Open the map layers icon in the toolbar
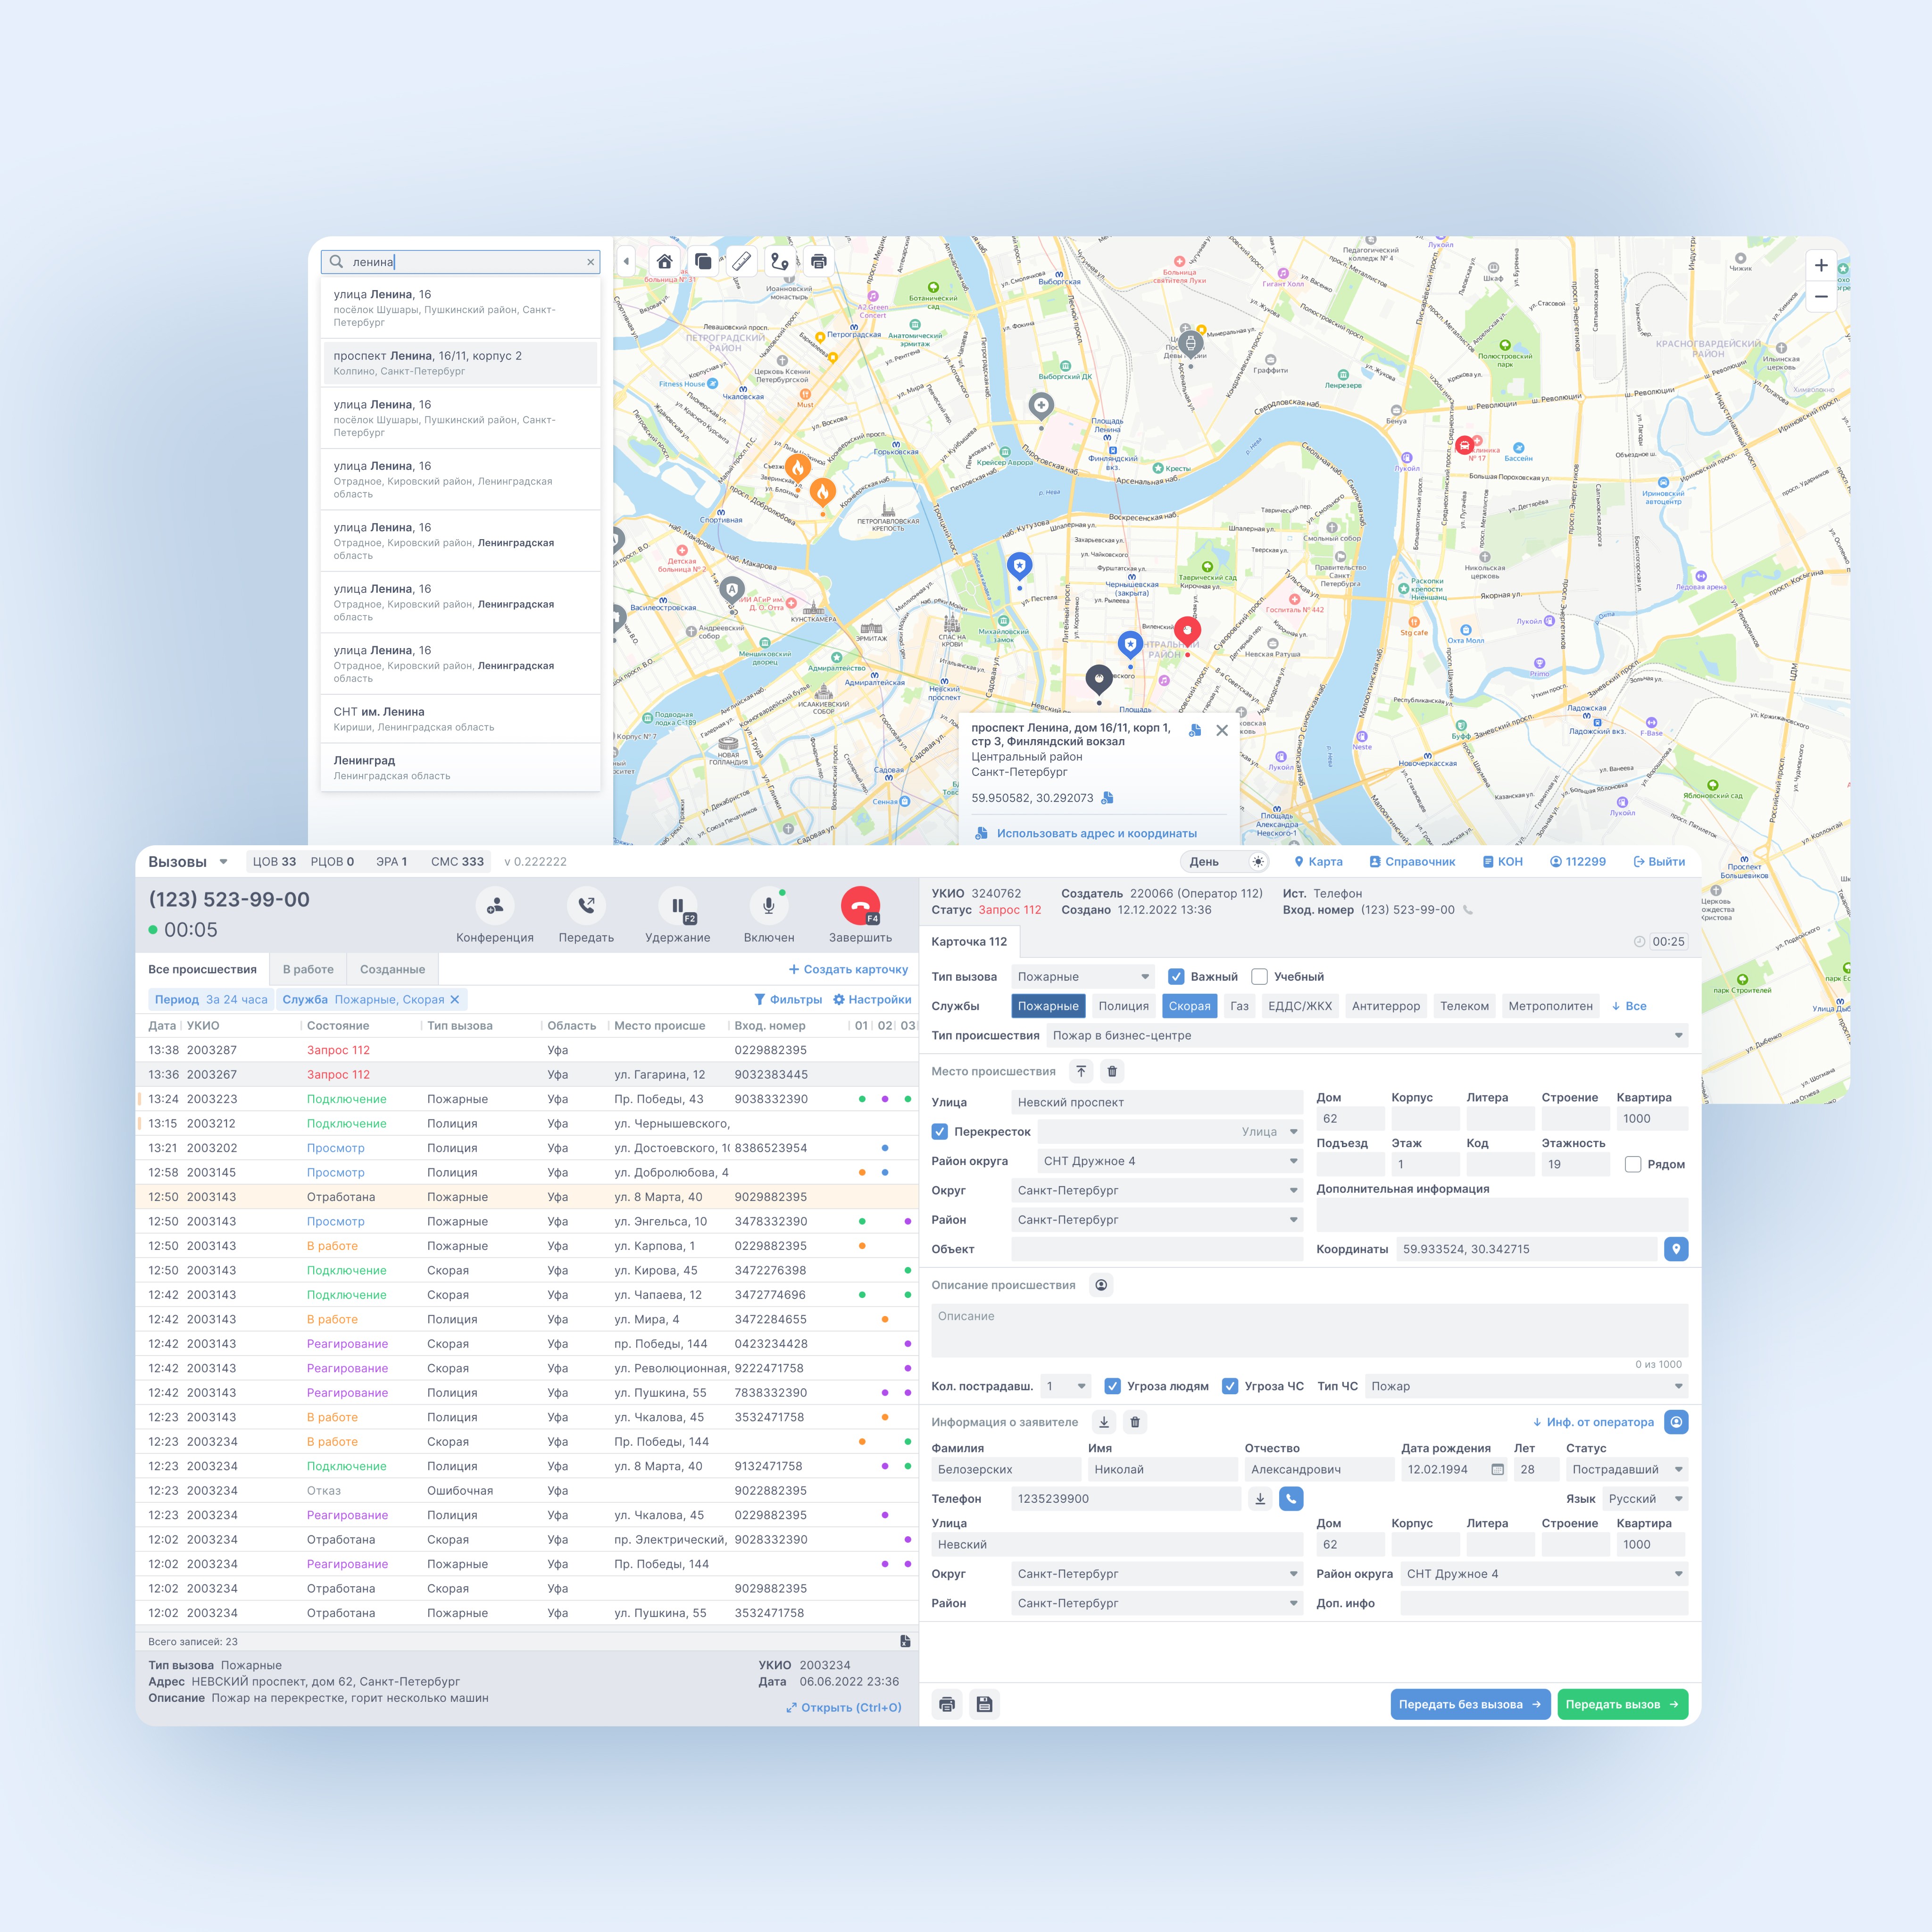The image size is (1932, 1932). (703, 261)
